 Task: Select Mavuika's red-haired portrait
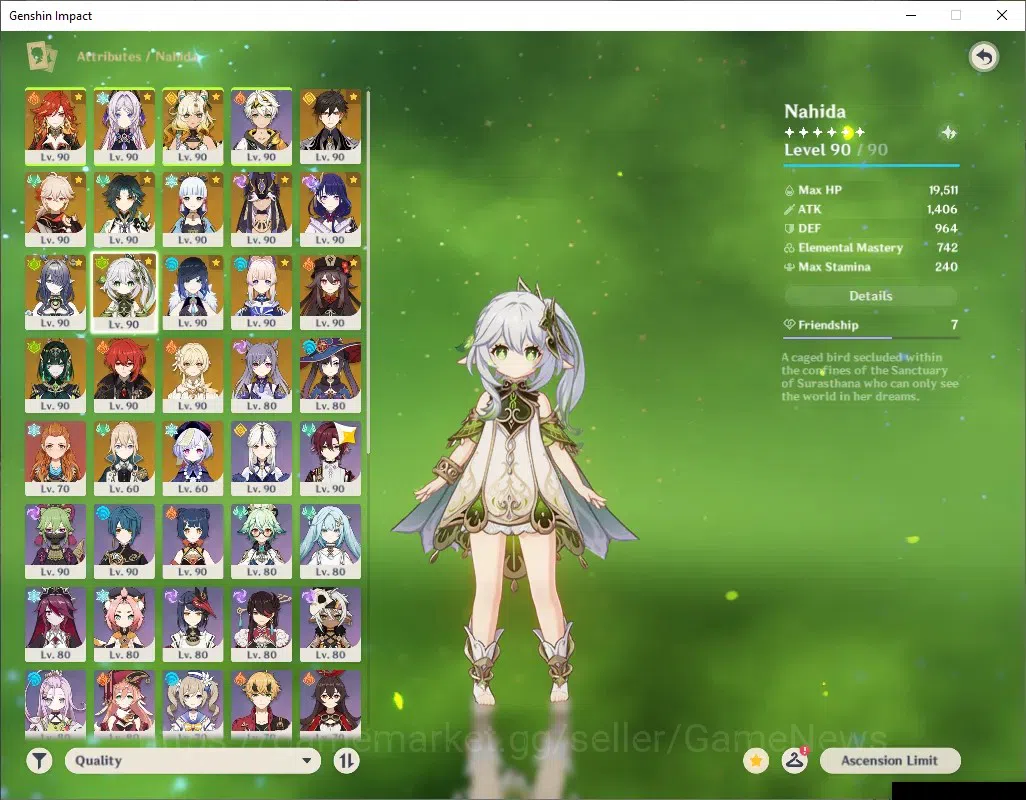point(56,126)
